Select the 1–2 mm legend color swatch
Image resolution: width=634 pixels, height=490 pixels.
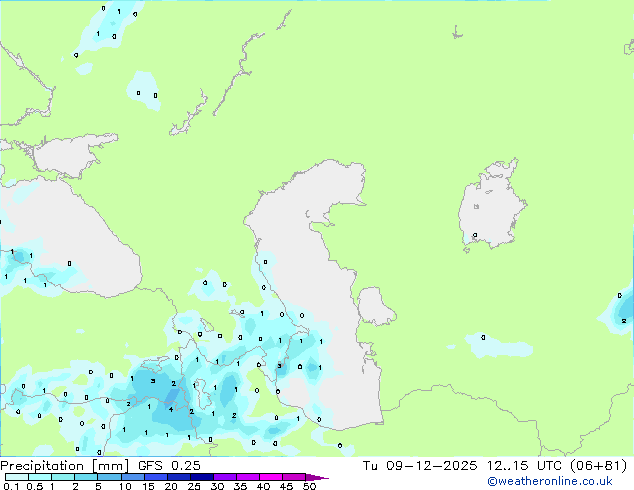click(63, 477)
